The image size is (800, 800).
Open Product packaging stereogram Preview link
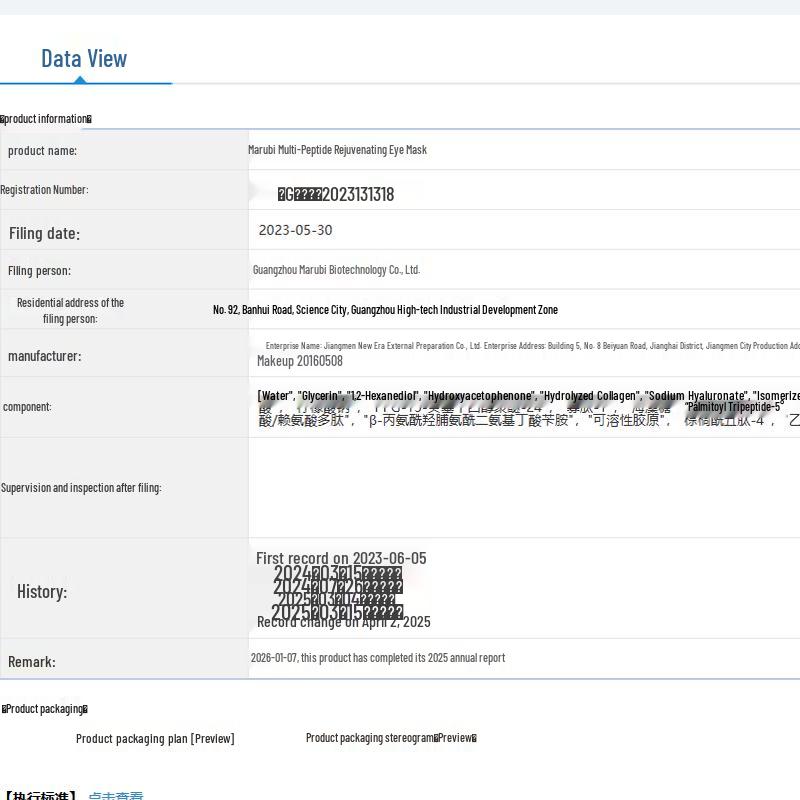point(391,738)
